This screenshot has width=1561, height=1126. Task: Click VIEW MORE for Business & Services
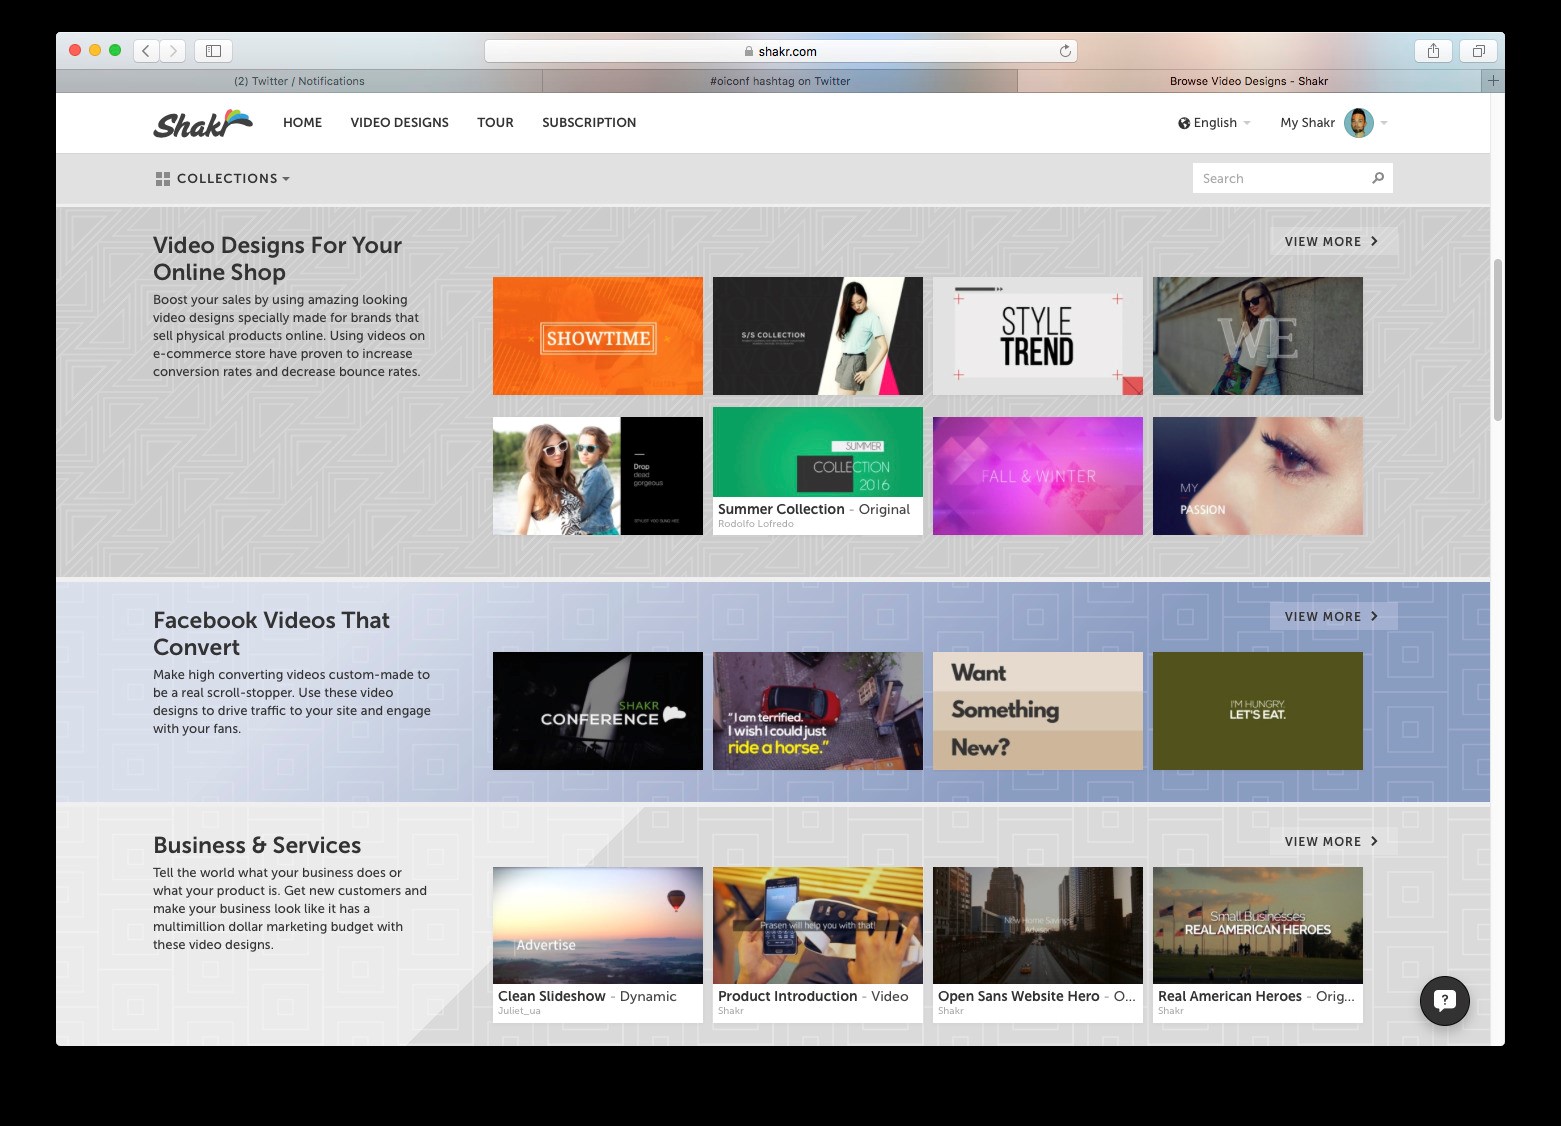tap(1332, 841)
